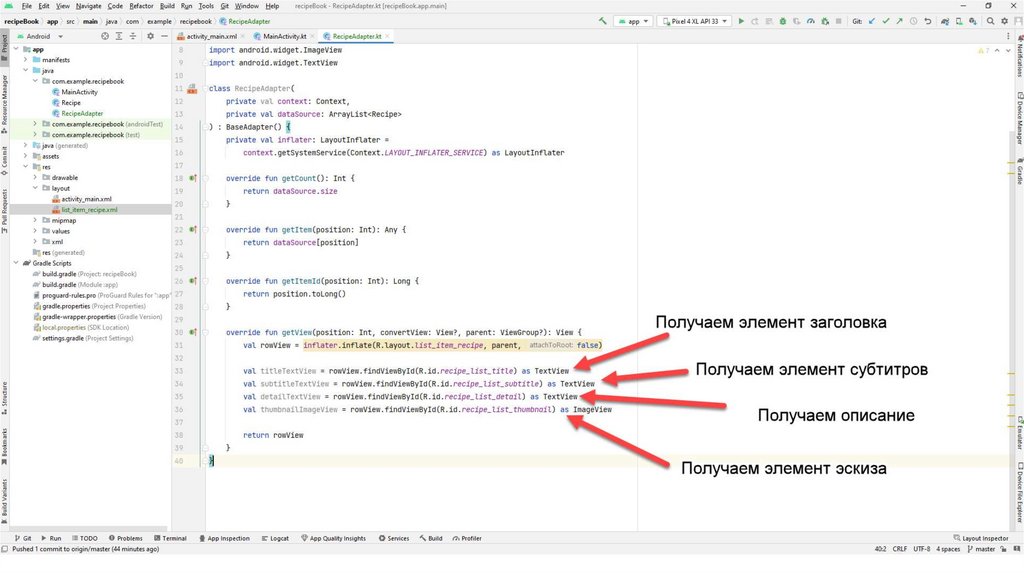
Task: Expand the manifests folder in project tree
Action: tap(25, 60)
